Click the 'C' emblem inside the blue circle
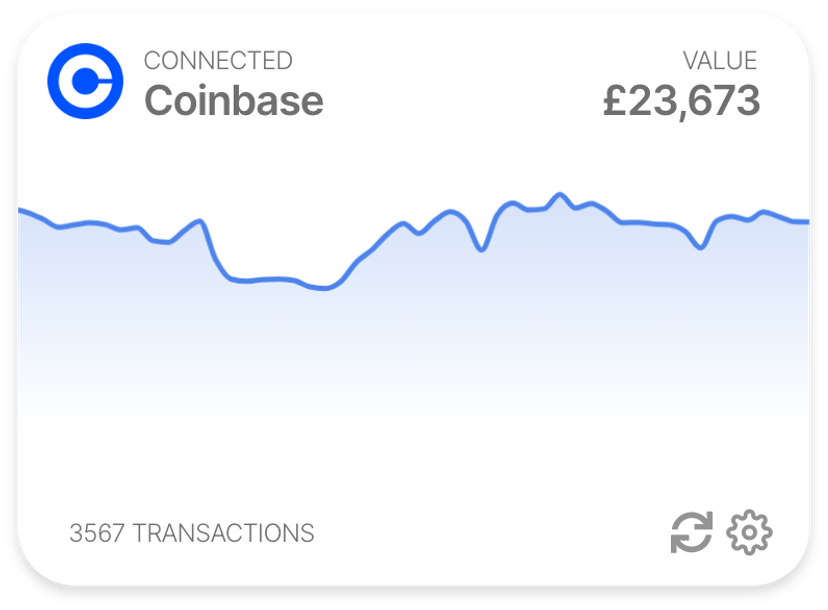828x610 pixels. pos(88,80)
